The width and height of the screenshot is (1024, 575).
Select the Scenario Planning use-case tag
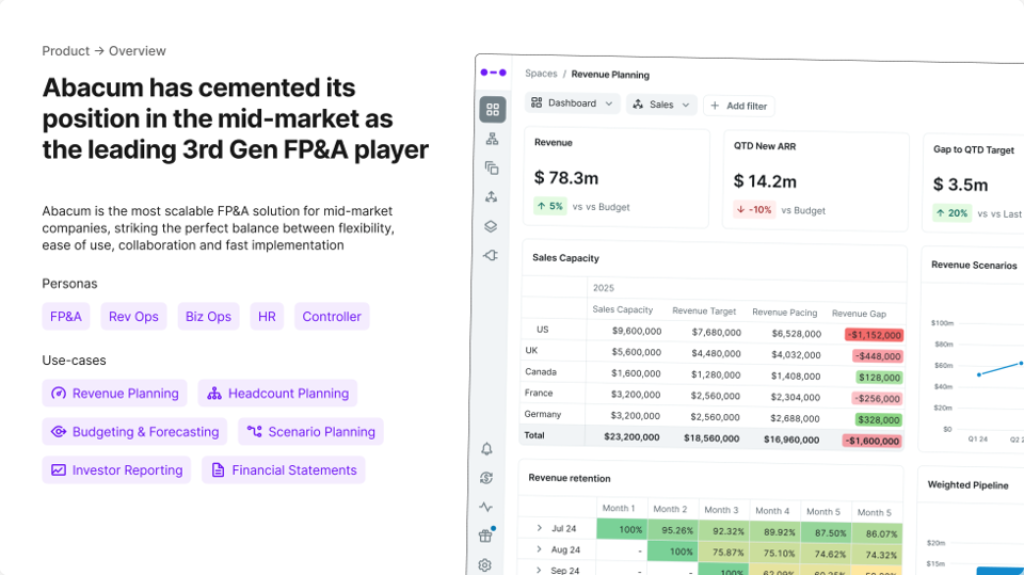coord(311,432)
